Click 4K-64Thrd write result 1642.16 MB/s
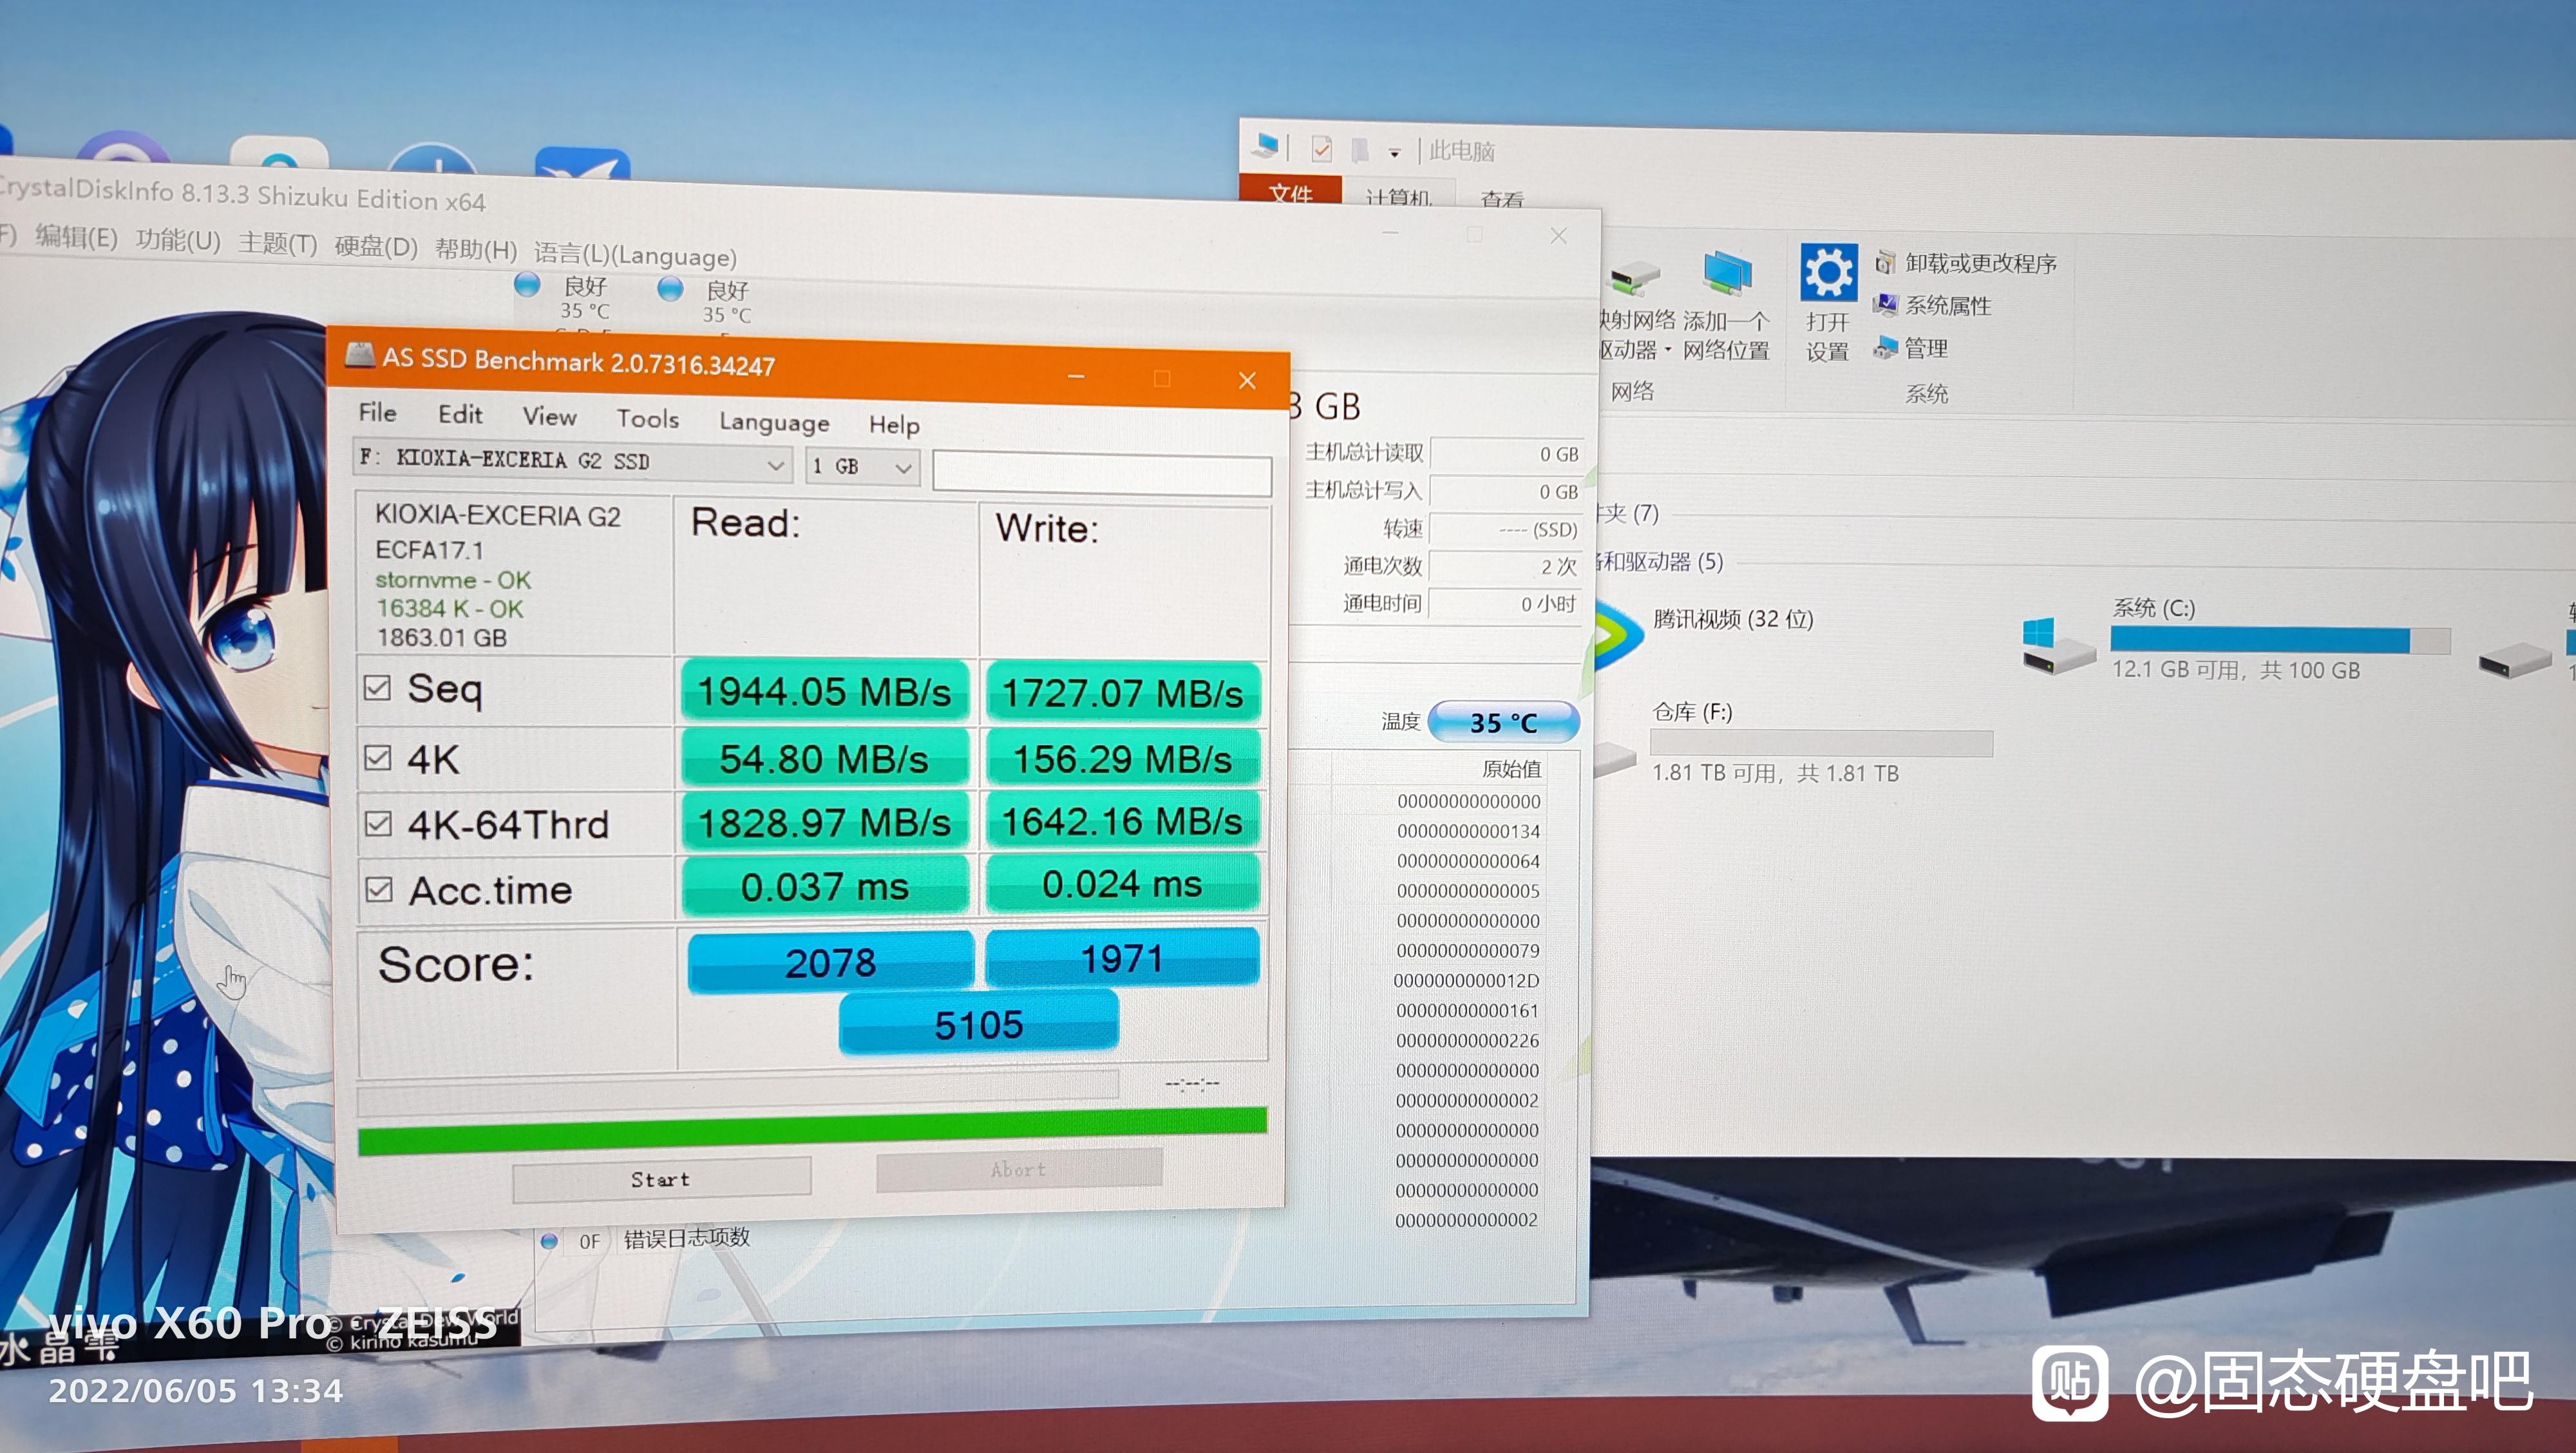Image resolution: width=2576 pixels, height=1453 pixels. click(x=1122, y=822)
